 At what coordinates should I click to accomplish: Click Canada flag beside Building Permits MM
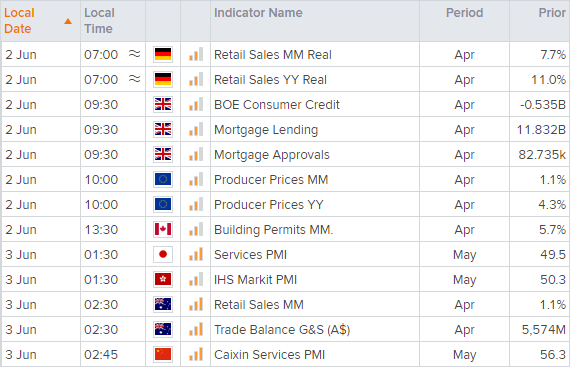(x=163, y=230)
